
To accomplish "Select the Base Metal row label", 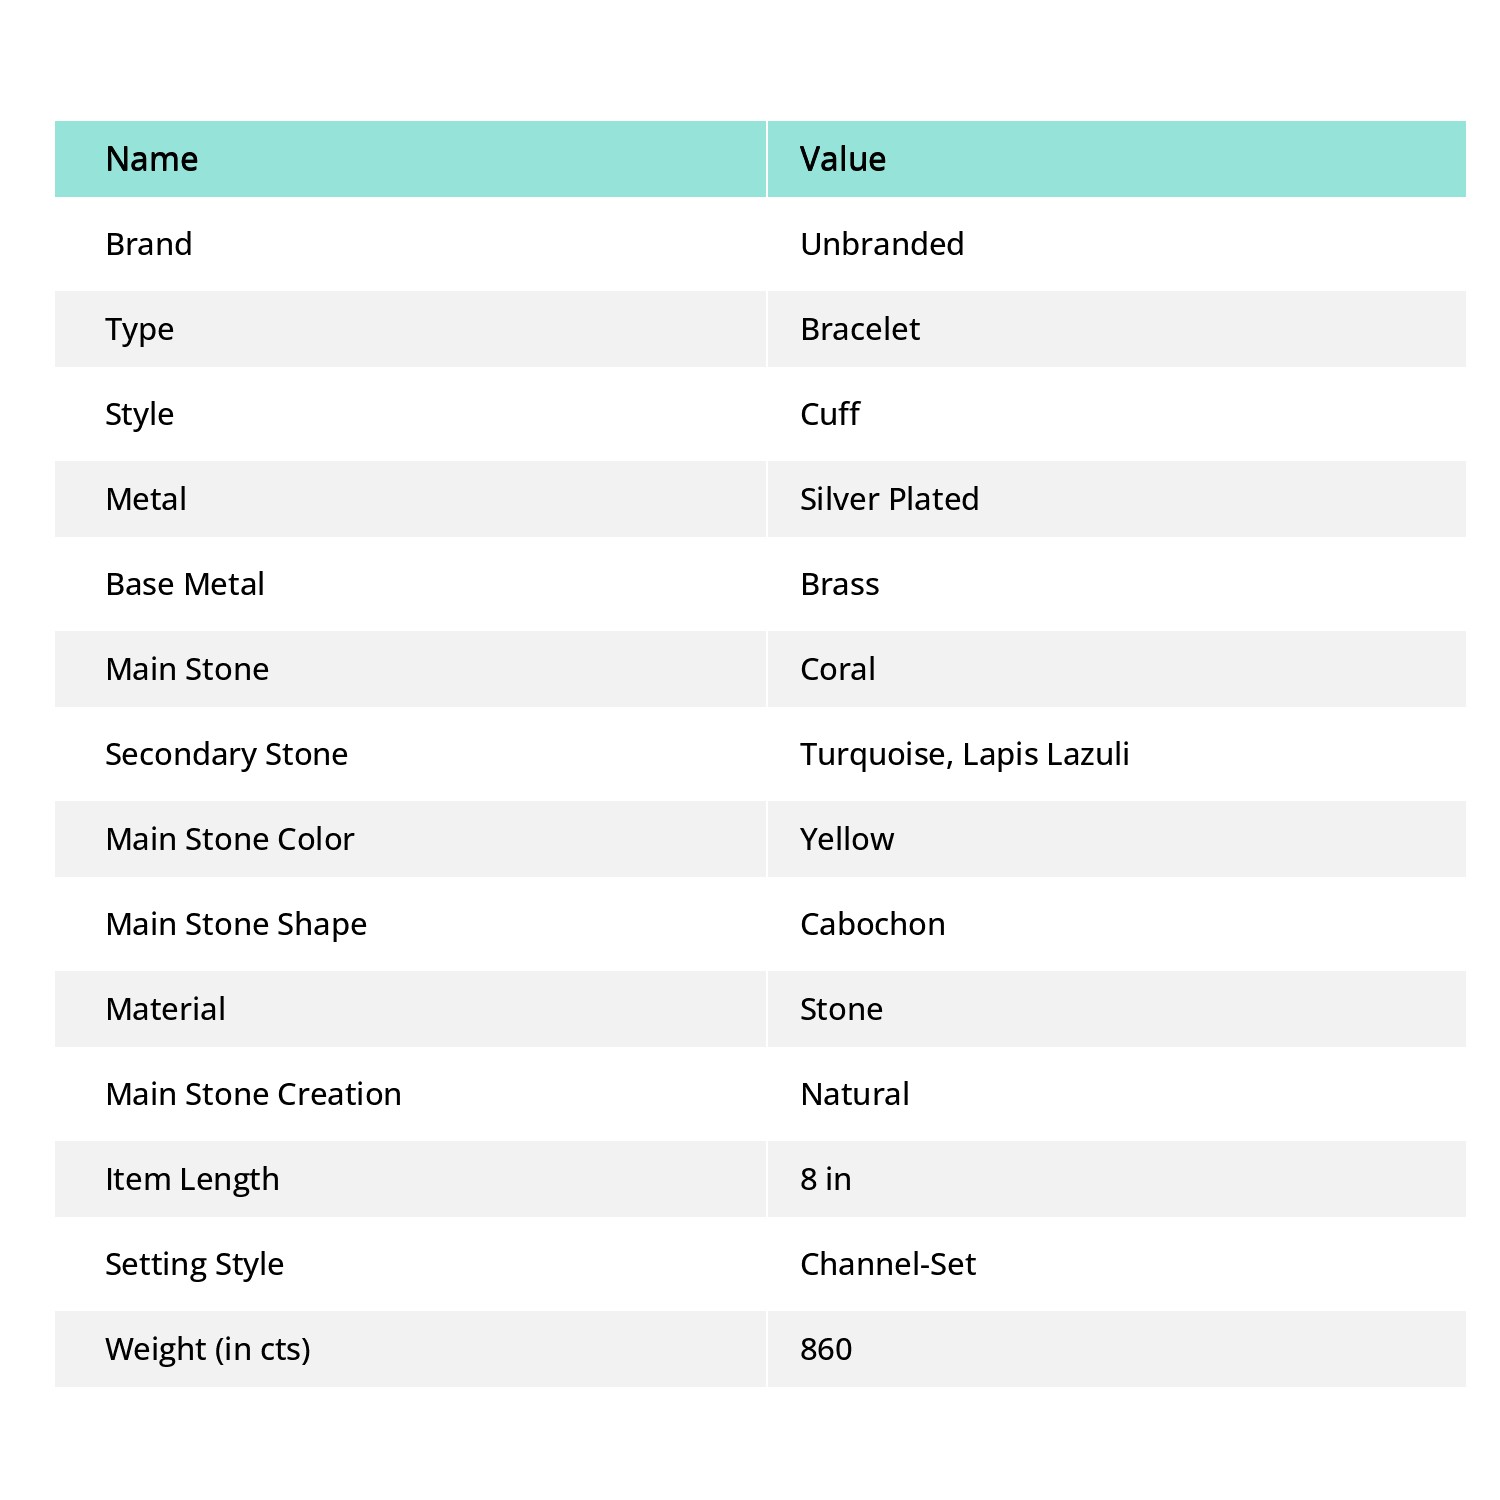I will click(185, 584).
